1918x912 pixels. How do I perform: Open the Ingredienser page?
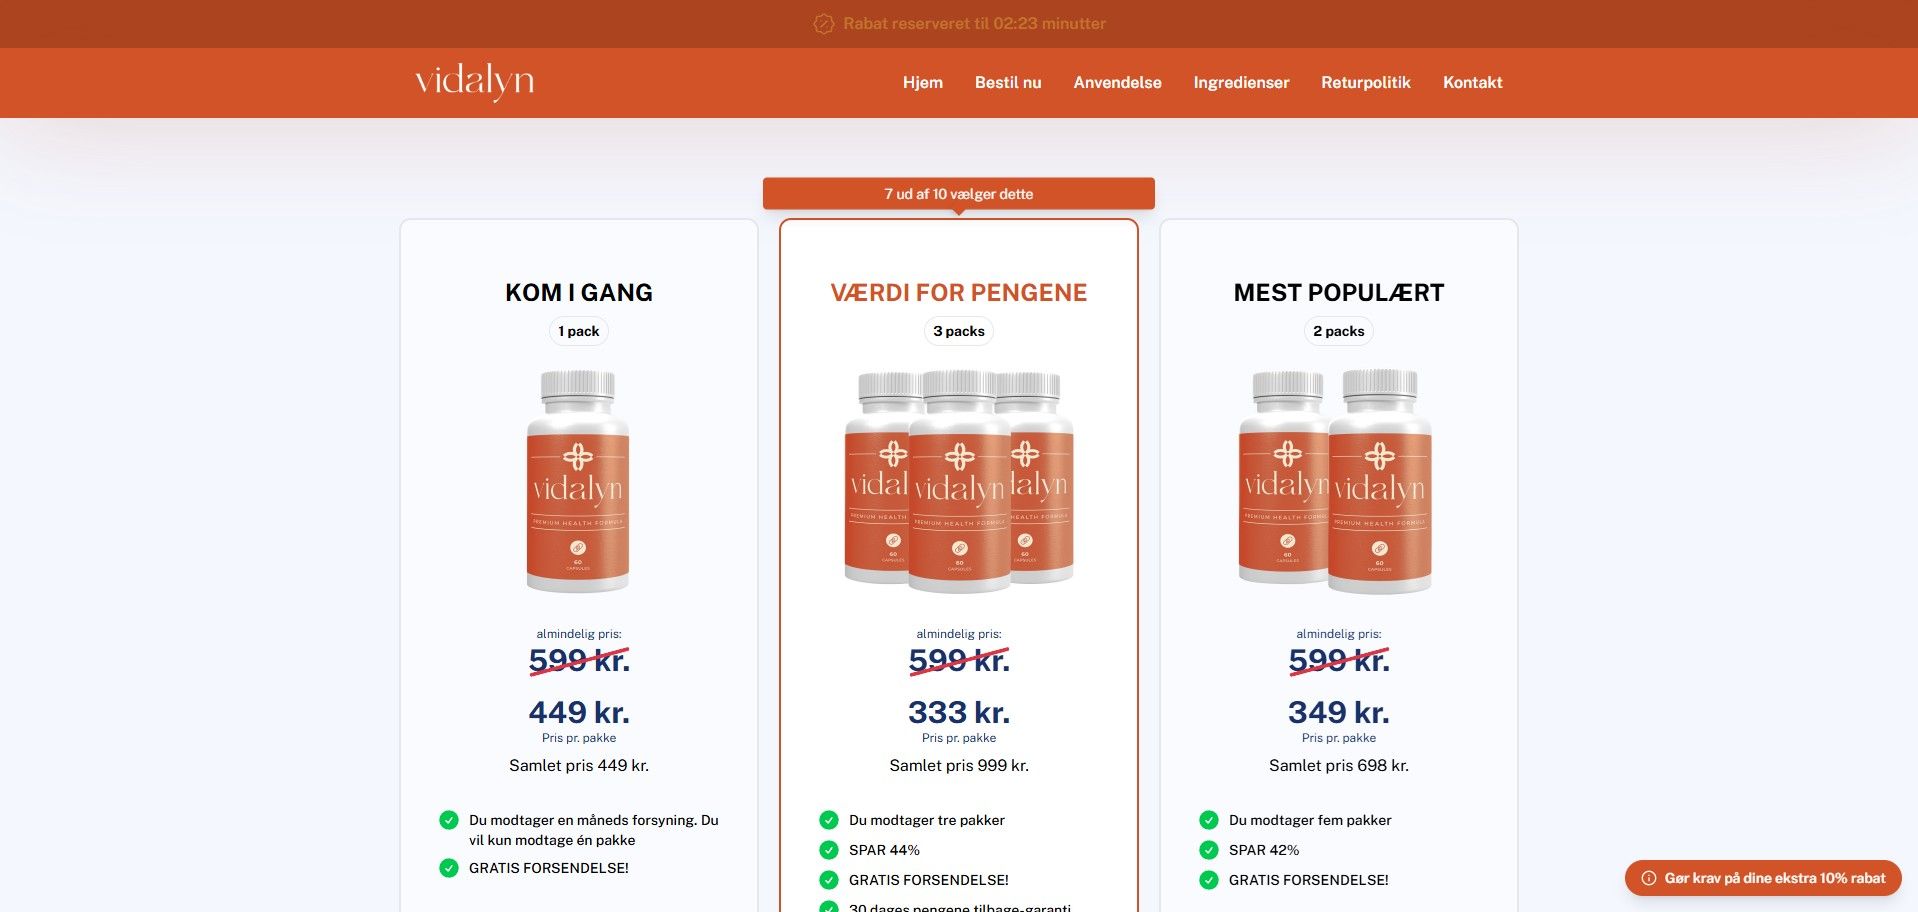click(x=1240, y=83)
